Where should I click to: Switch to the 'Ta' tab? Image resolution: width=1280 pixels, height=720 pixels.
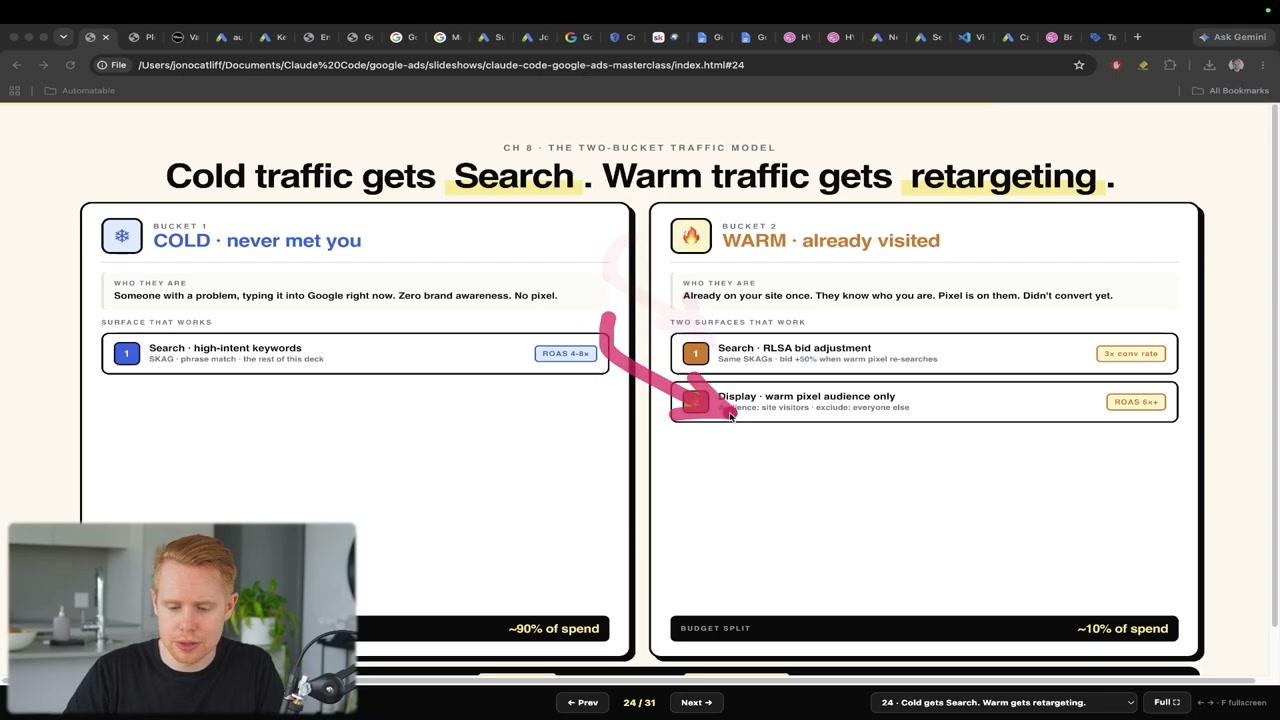coord(1103,37)
